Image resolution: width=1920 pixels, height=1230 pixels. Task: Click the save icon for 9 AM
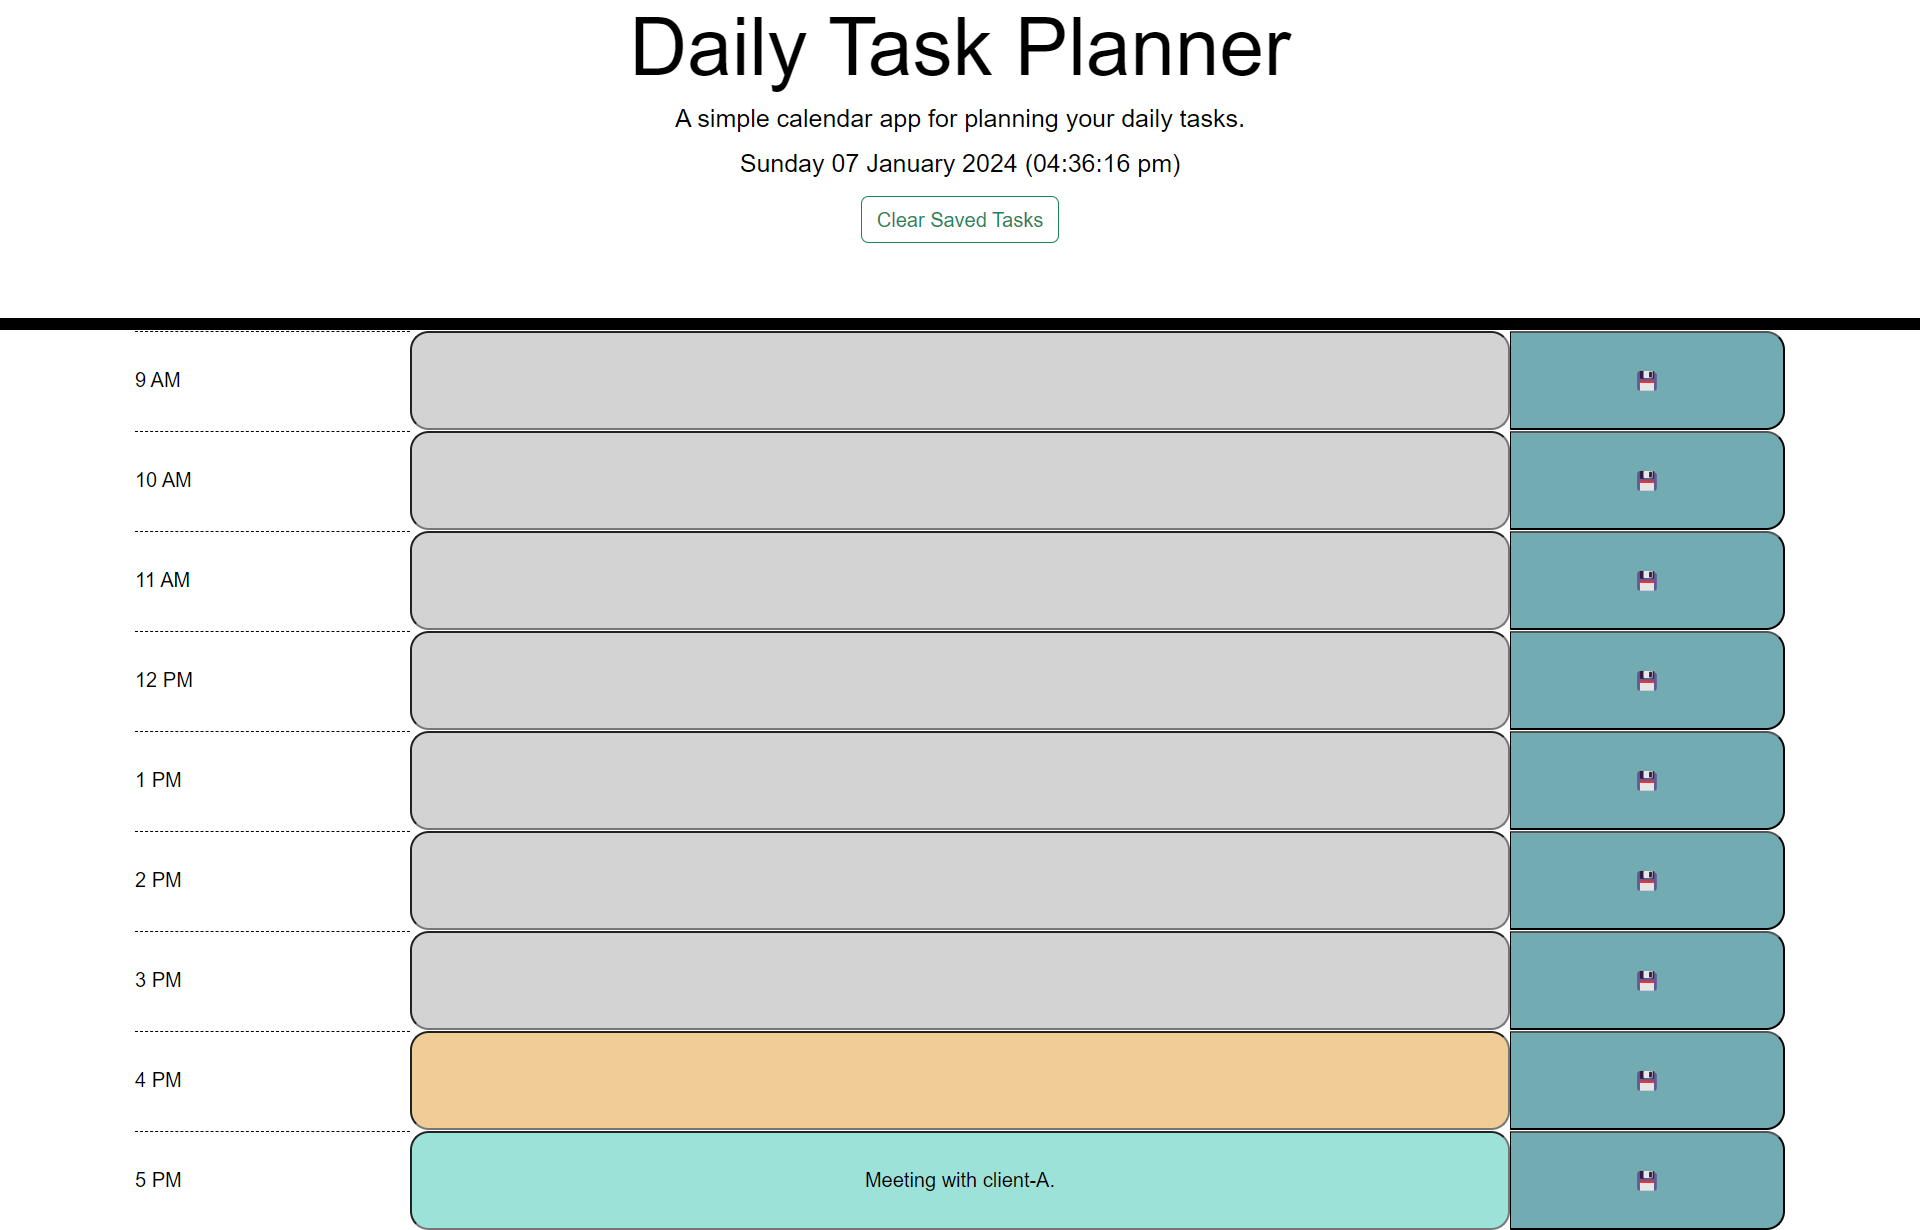(x=1647, y=380)
